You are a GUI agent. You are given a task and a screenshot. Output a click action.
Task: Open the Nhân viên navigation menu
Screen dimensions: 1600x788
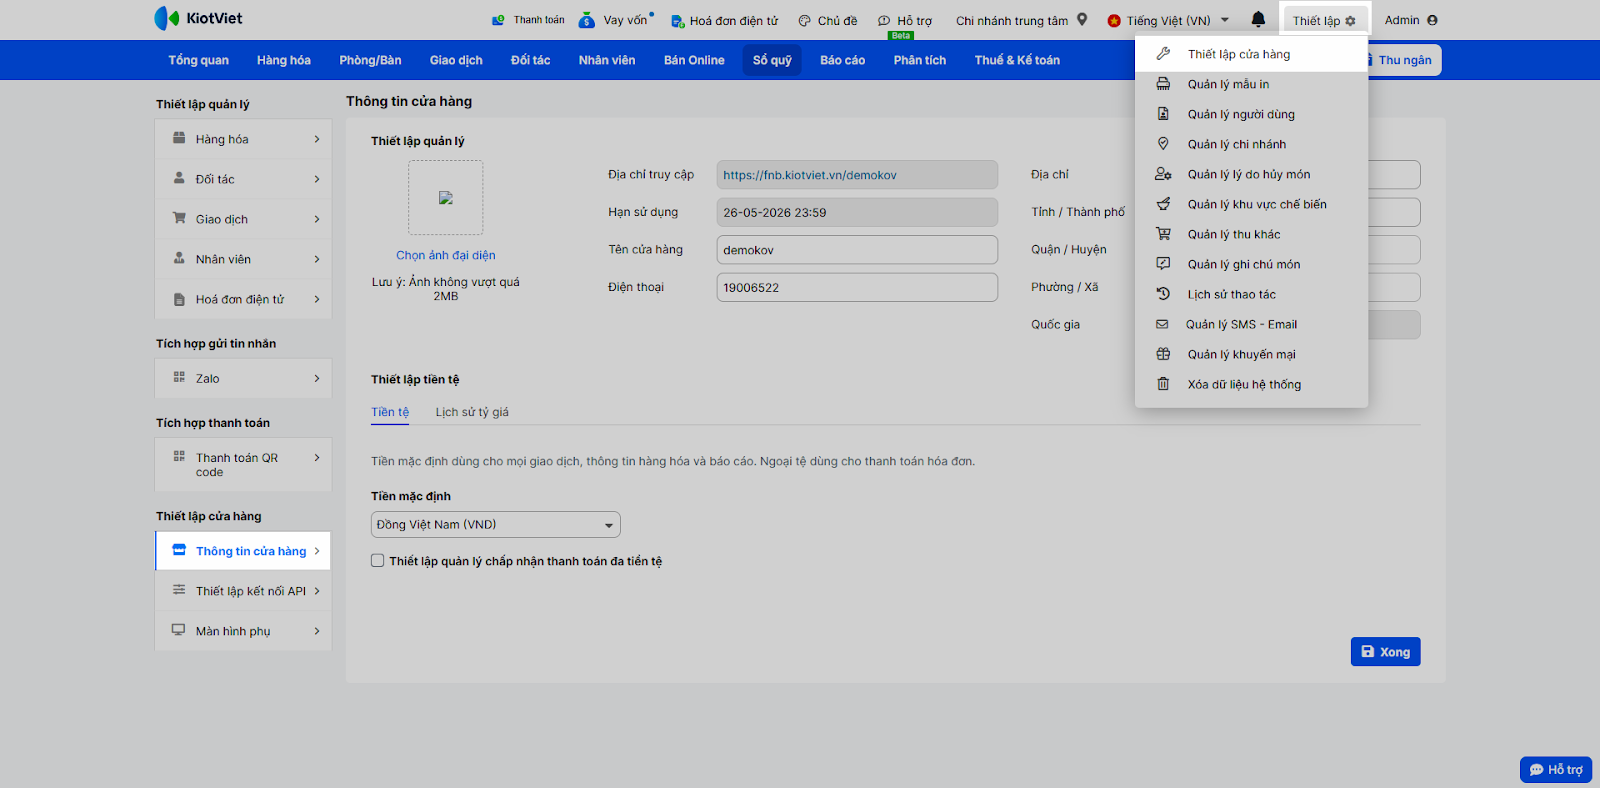pyautogui.click(x=607, y=60)
